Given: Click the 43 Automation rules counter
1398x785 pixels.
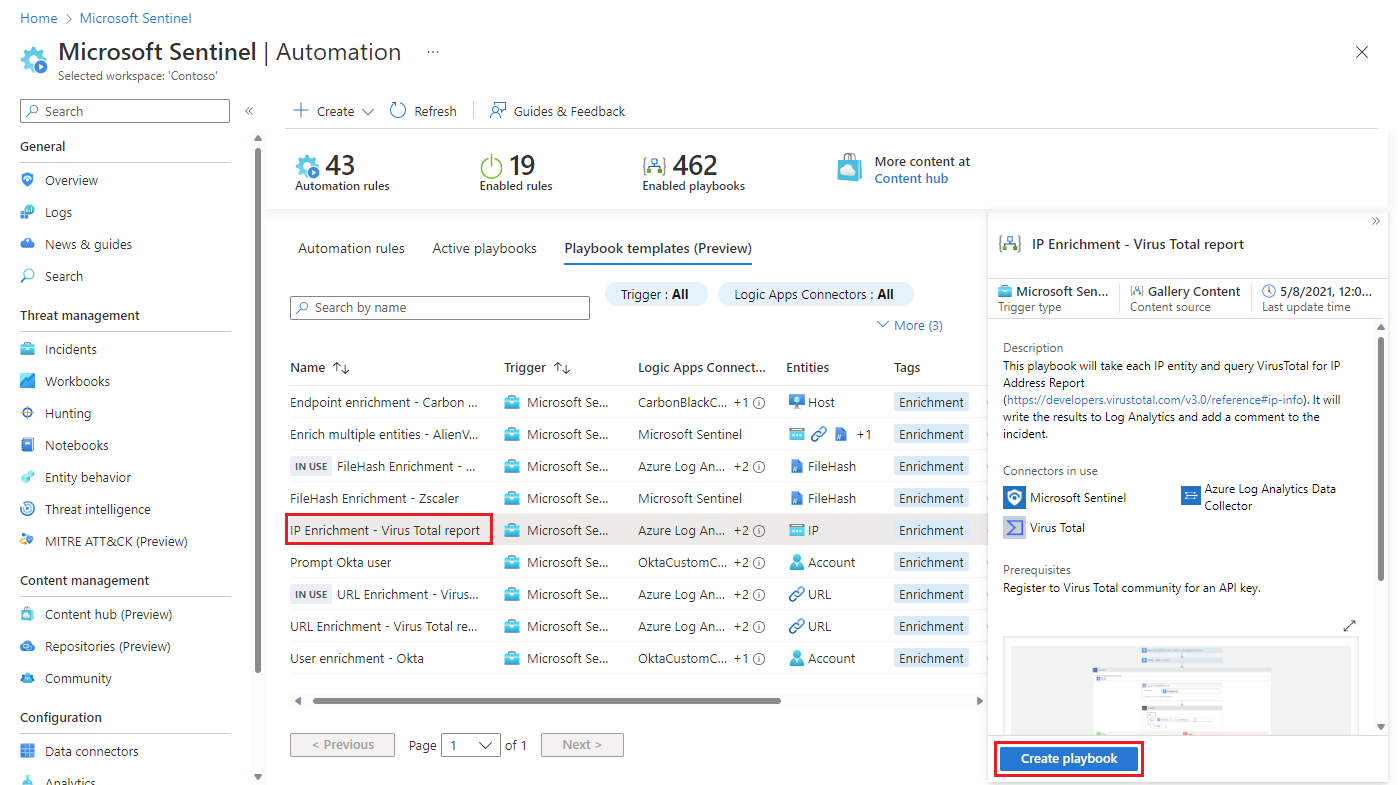Looking at the screenshot, I should click(x=342, y=172).
